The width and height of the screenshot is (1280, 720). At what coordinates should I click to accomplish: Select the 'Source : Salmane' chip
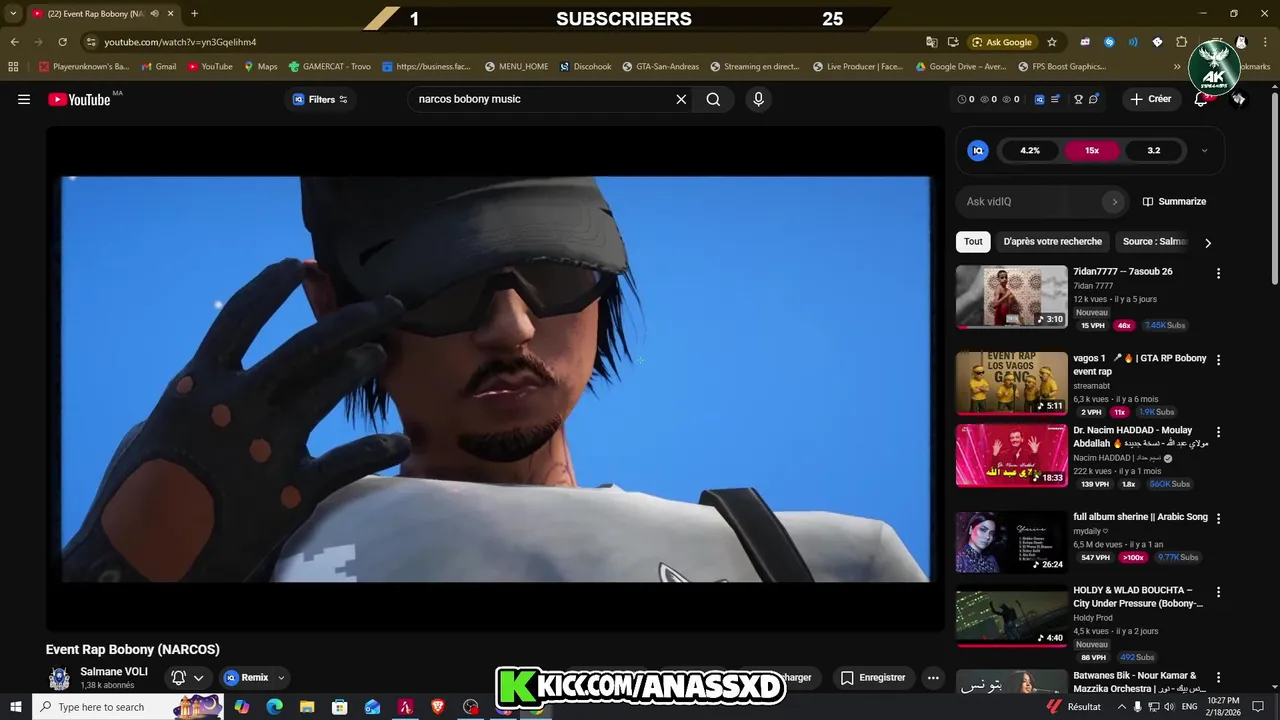pos(1154,241)
